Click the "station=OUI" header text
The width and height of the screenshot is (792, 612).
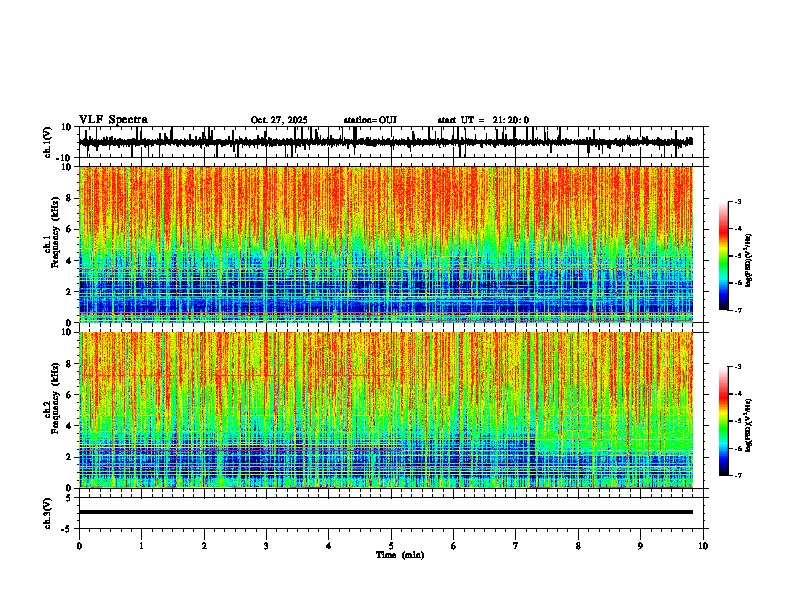[x=370, y=120]
